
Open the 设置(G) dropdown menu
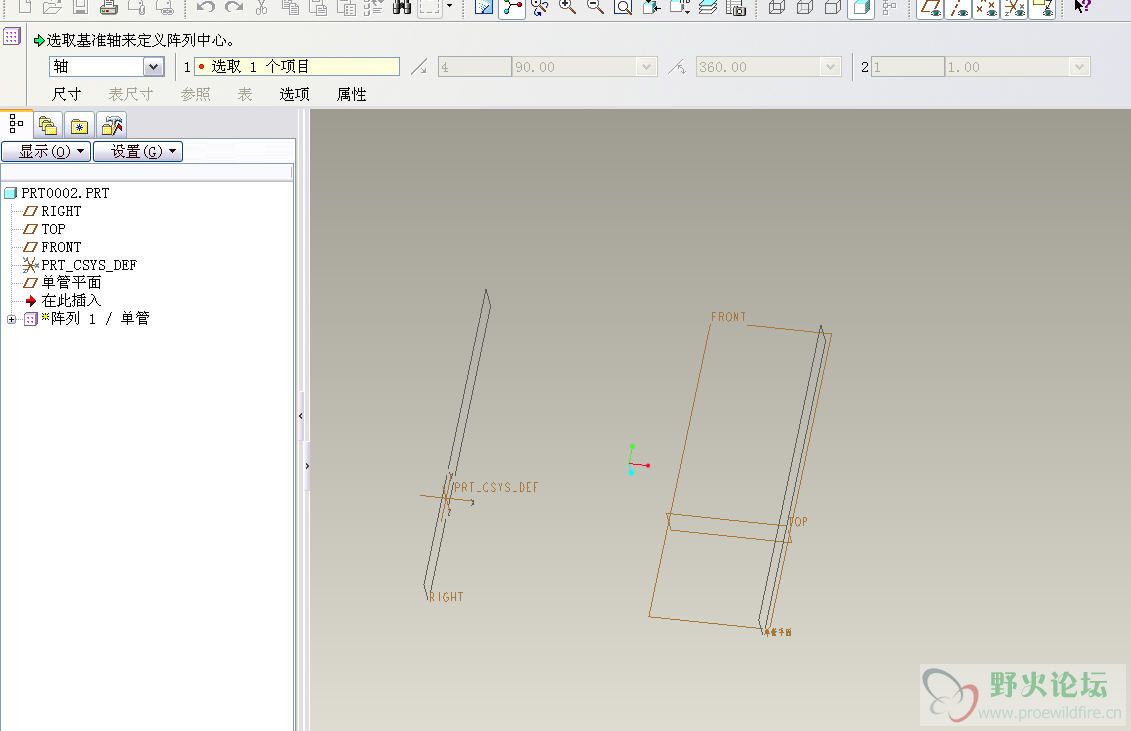138,152
